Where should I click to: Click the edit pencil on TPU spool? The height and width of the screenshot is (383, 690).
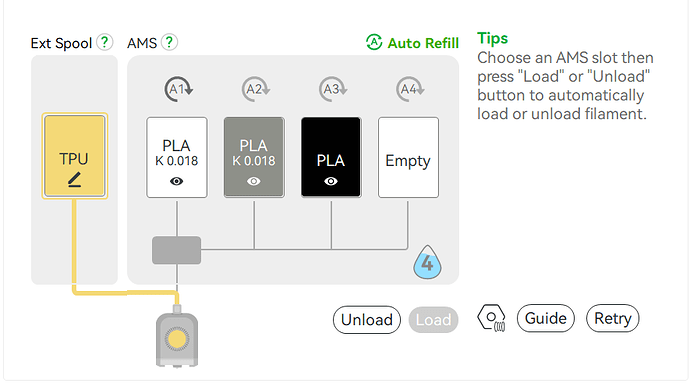[74, 180]
